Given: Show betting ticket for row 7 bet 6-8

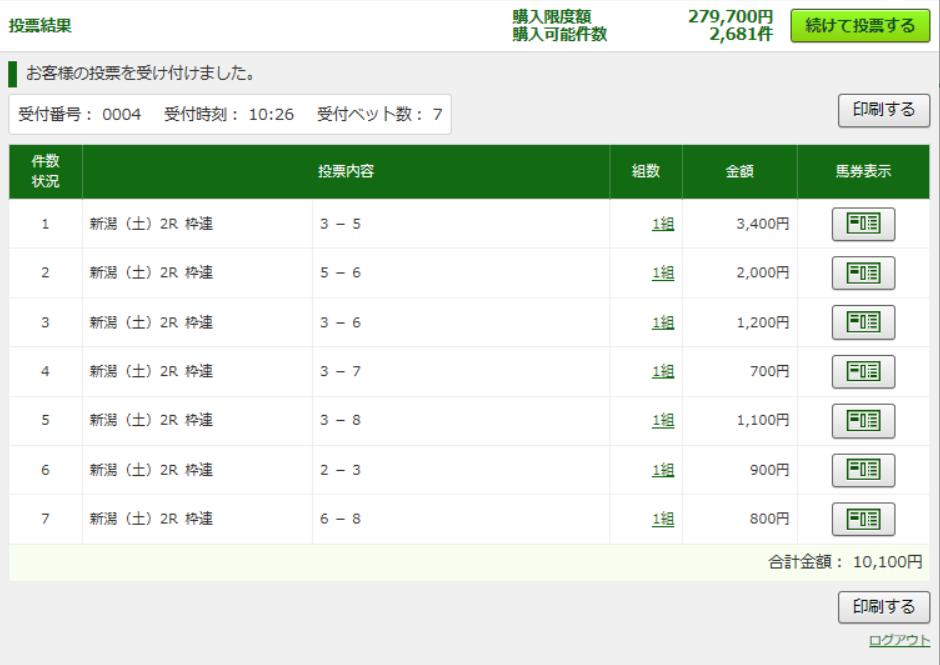Looking at the screenshot, I should coord(863,519).
